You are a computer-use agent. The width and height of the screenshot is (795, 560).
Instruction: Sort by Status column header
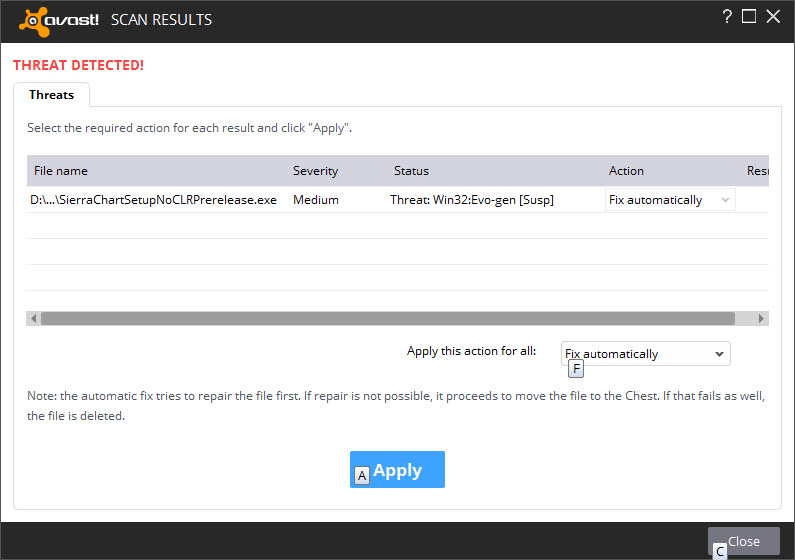click(411, 171)
